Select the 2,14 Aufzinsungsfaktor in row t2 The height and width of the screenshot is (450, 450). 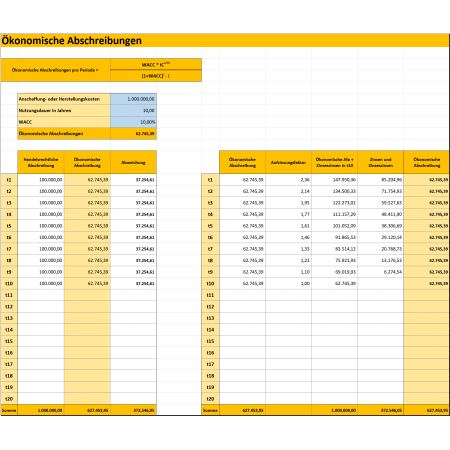click(289, 191)
